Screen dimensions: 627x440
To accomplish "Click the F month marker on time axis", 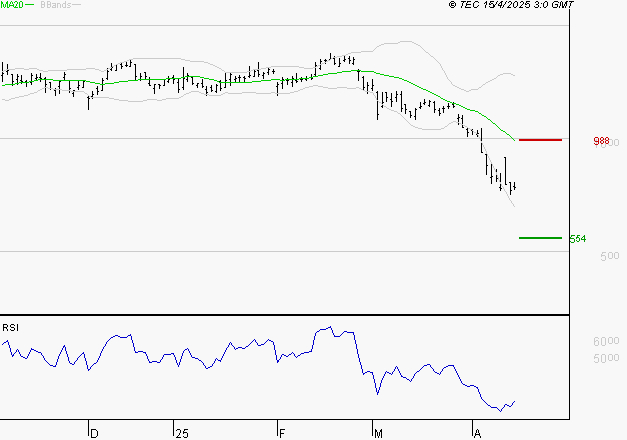I will pyautogui.click(x=282, y=434).
